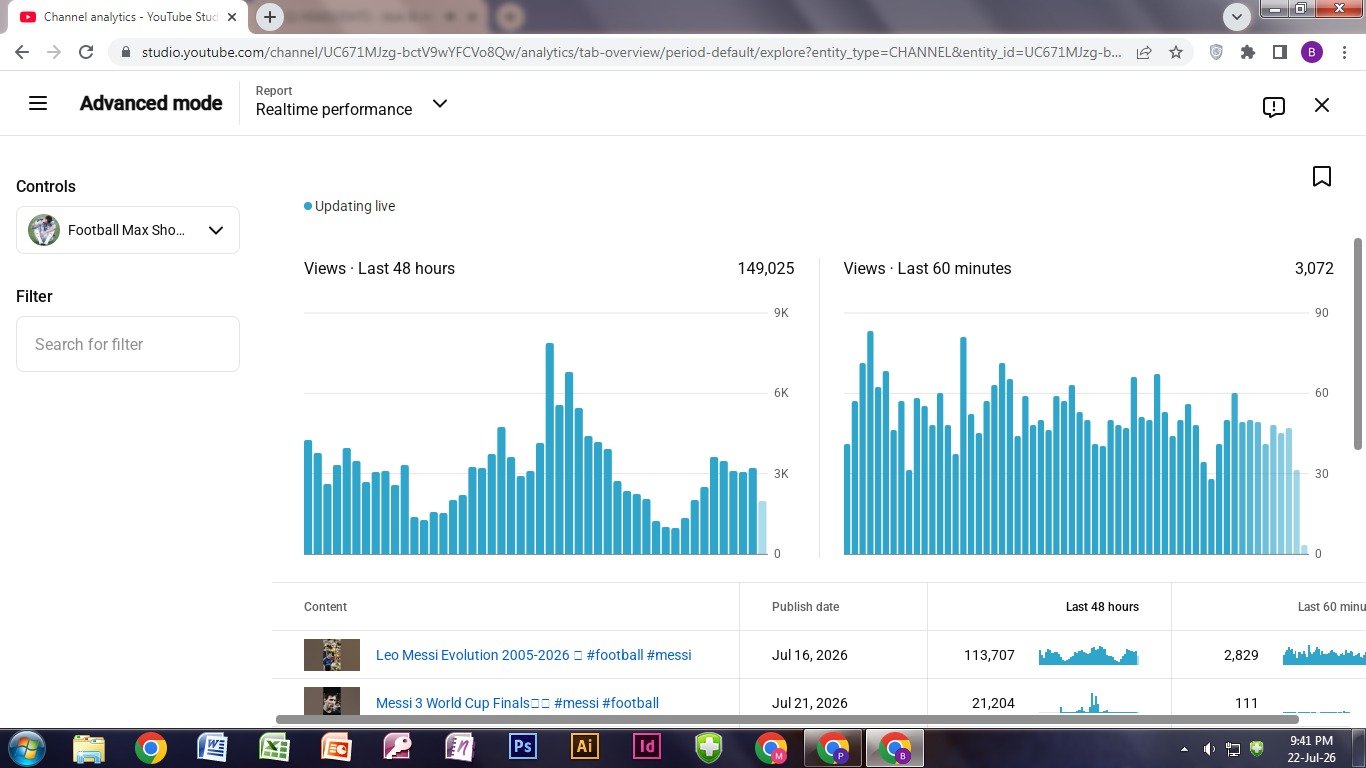Expand the browser tab search chevron
The image size is (1366, 768).
pyautogui.click(x=1237, y=17)
